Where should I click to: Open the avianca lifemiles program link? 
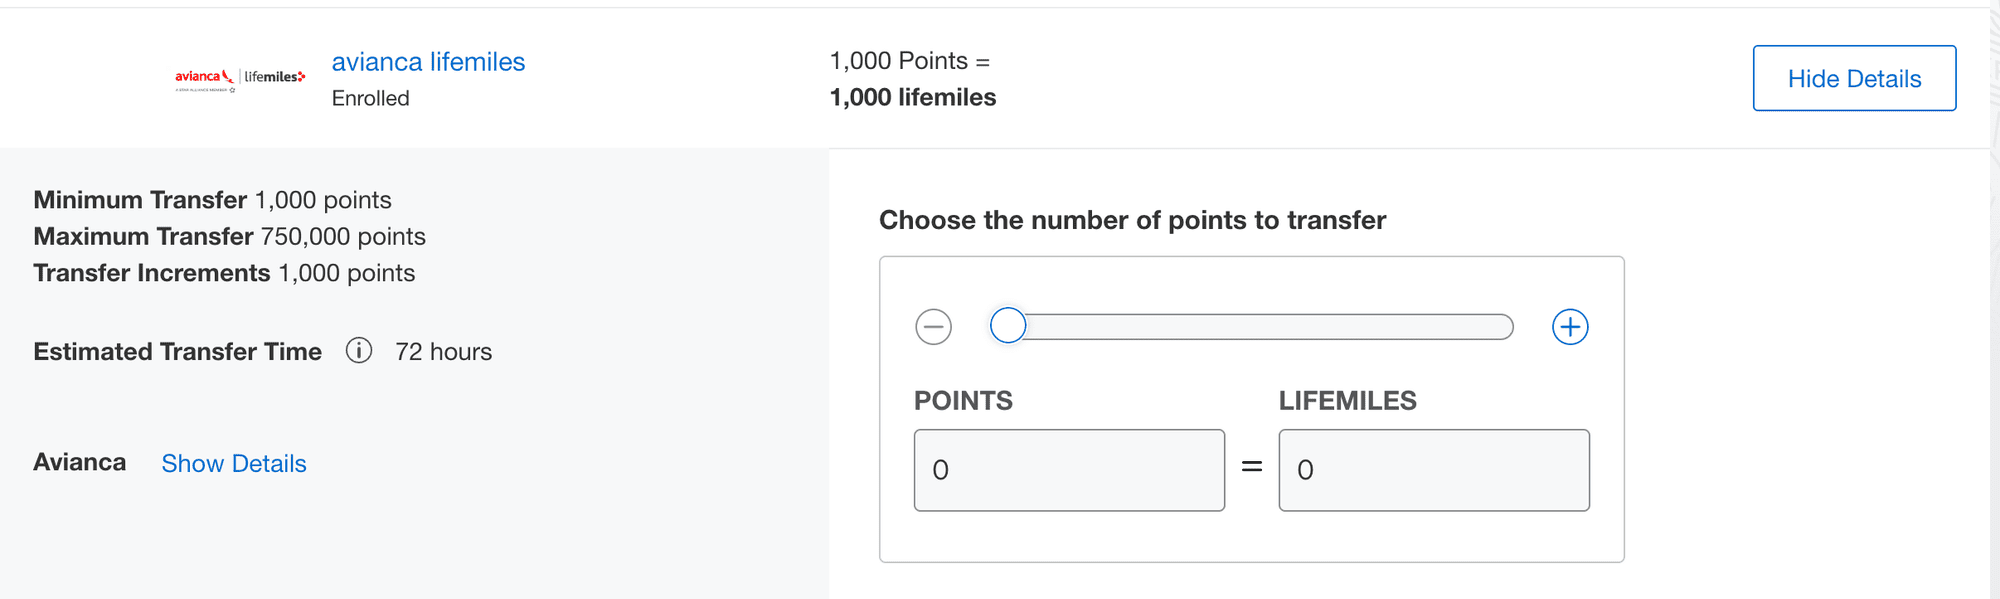pyautogui.click(x=428, y=62)
